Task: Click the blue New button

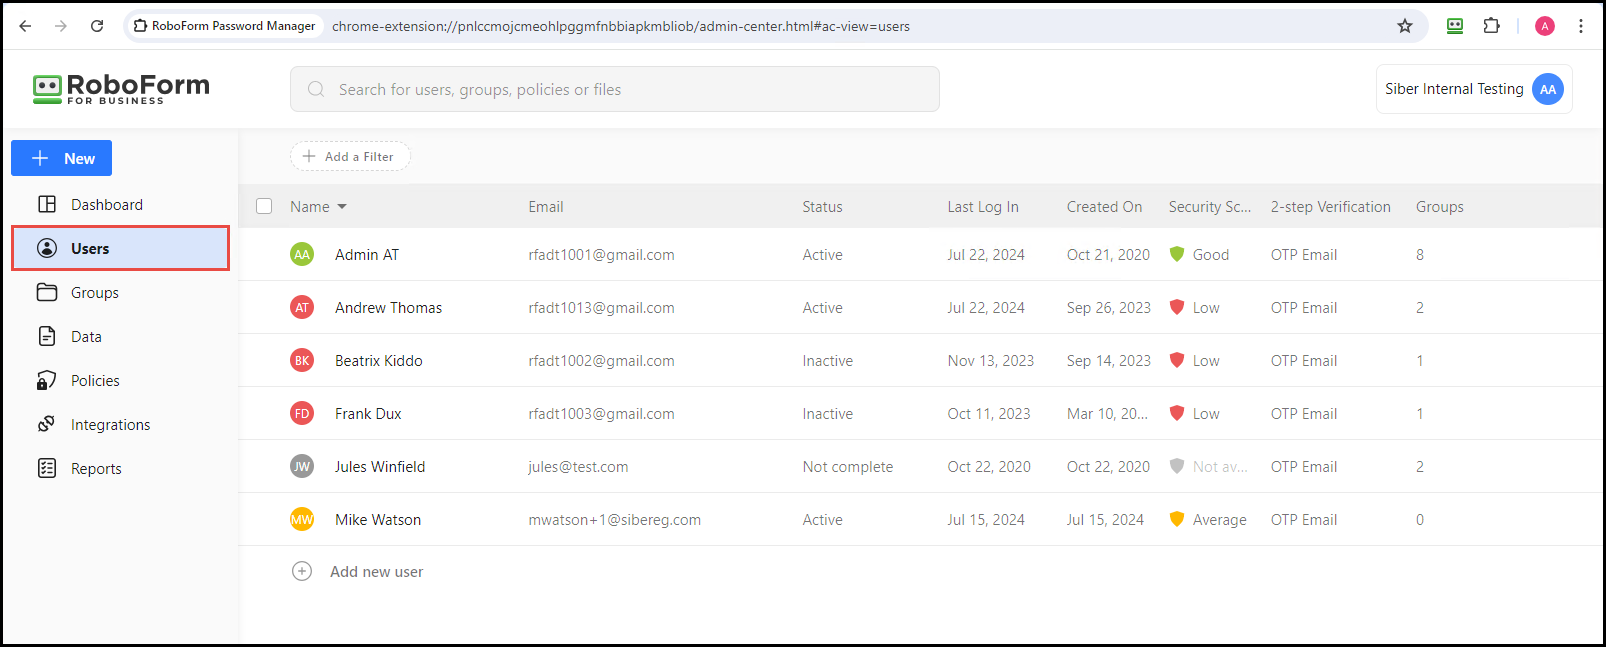Action: (62, 159)
